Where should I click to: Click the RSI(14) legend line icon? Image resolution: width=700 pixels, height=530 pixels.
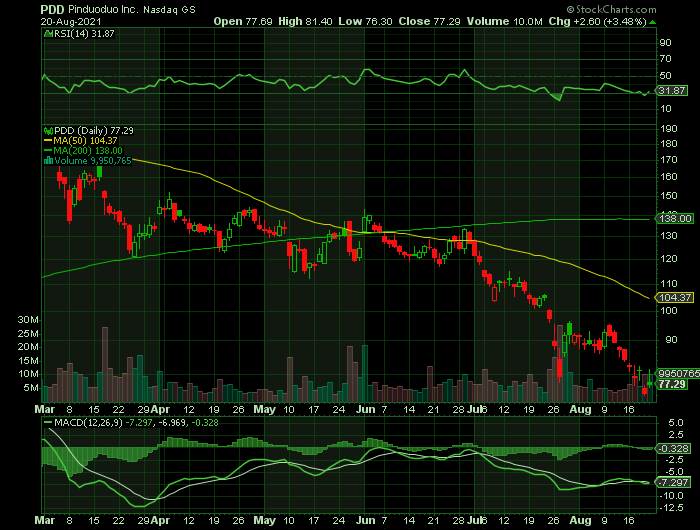point(48,34)
